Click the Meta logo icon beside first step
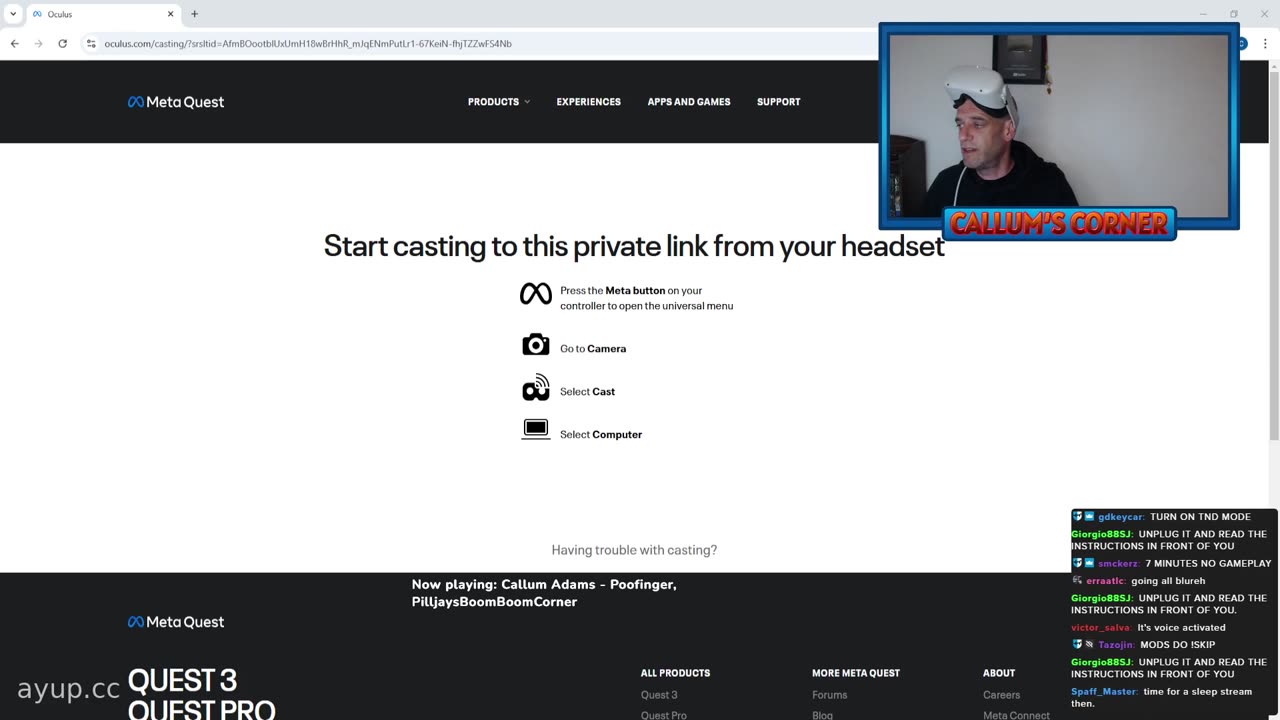 pos(536,294)
